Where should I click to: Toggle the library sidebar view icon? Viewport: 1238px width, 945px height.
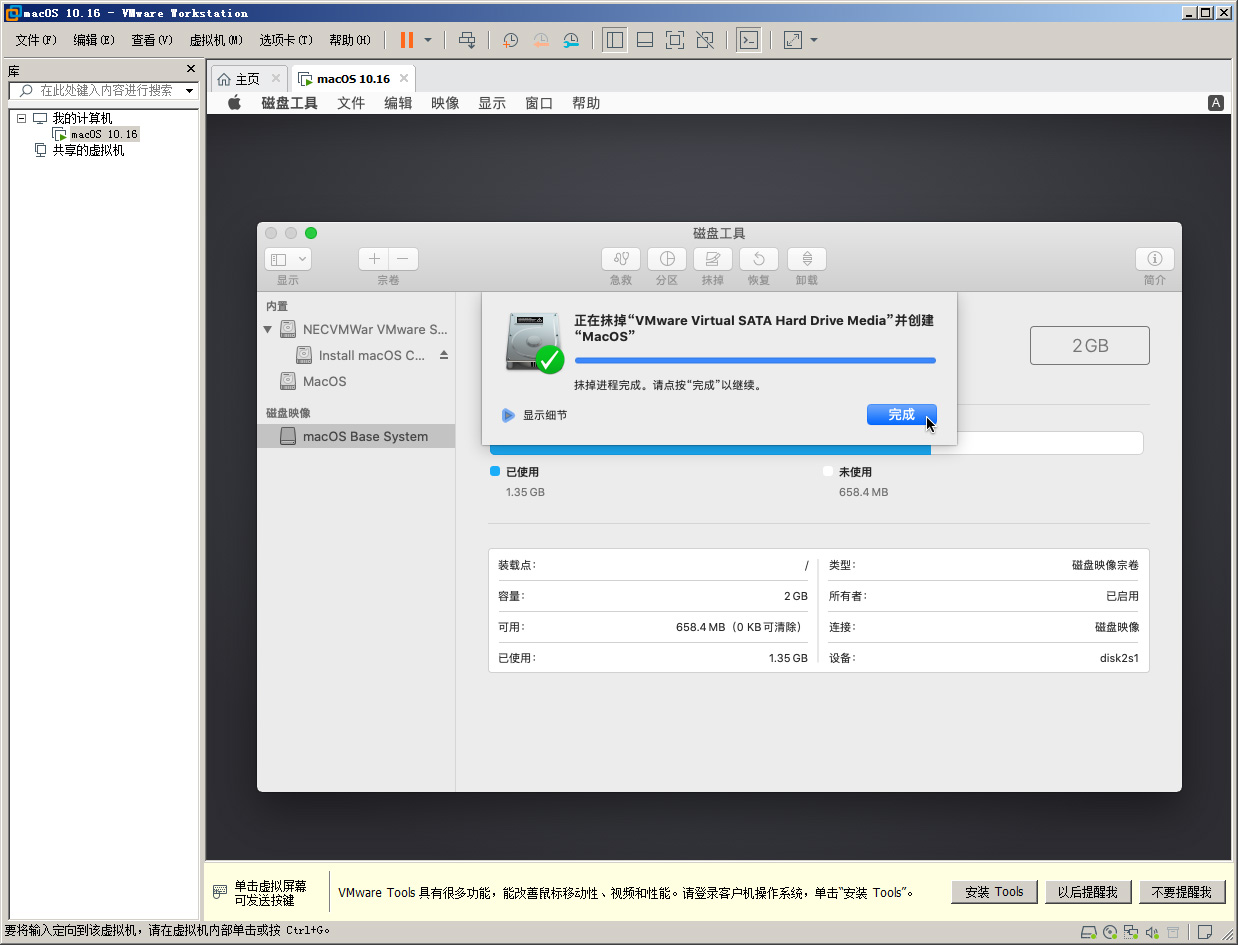click(x=615, y=40)
